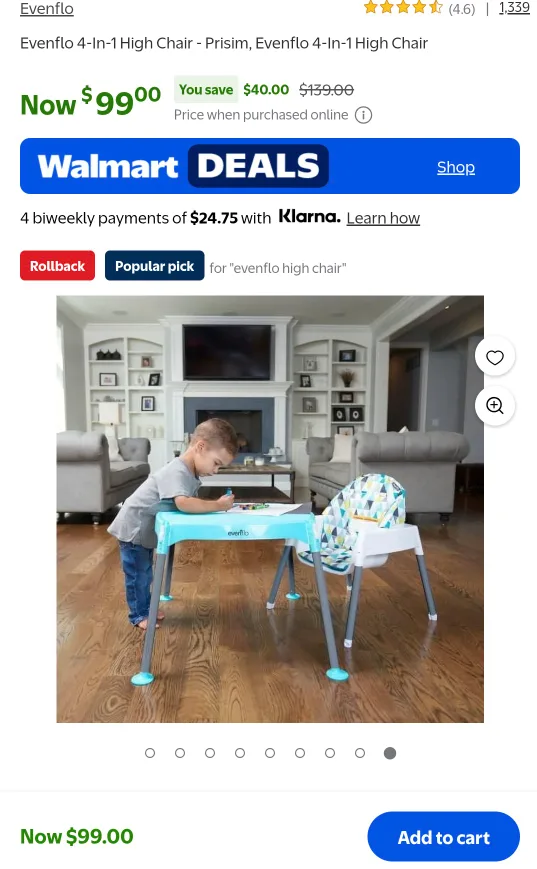This screenshot has height=869, width=537.
Task: Open price info icon beside purchased online
Action: [x=363, y=115]
